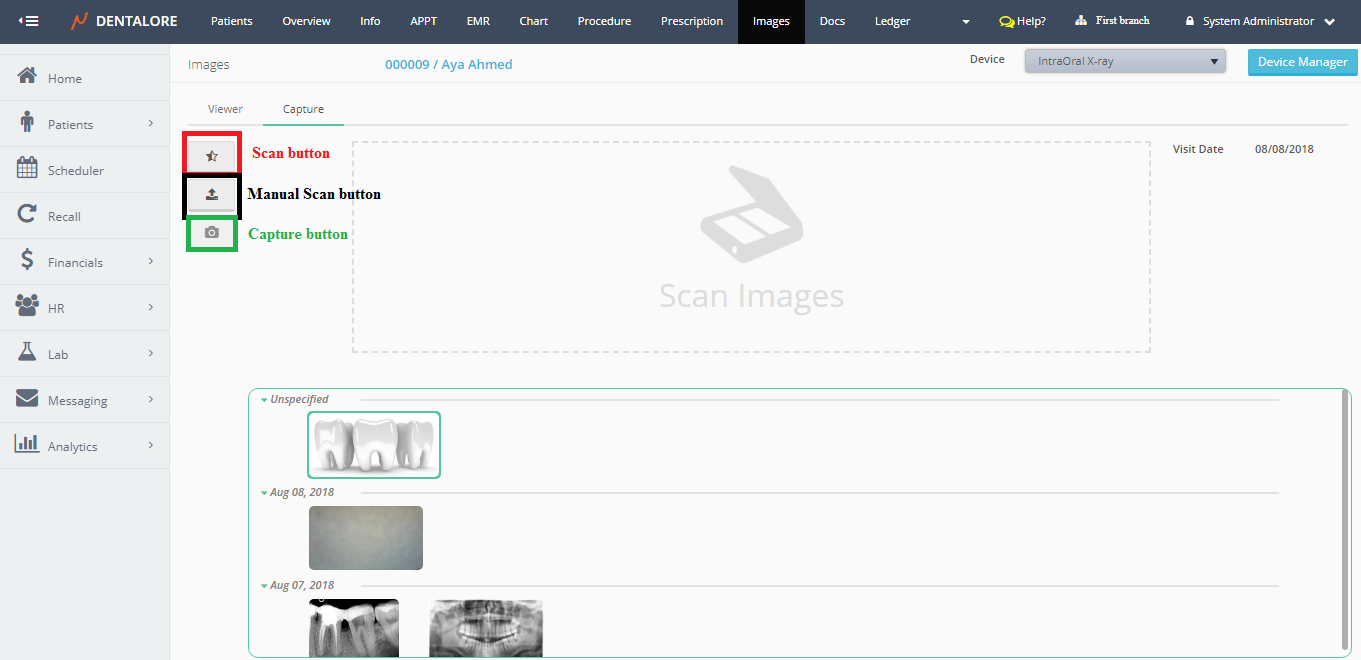The image size is (1361, 660).
Task: Switch to the Viewer tab
Action: 225,109
